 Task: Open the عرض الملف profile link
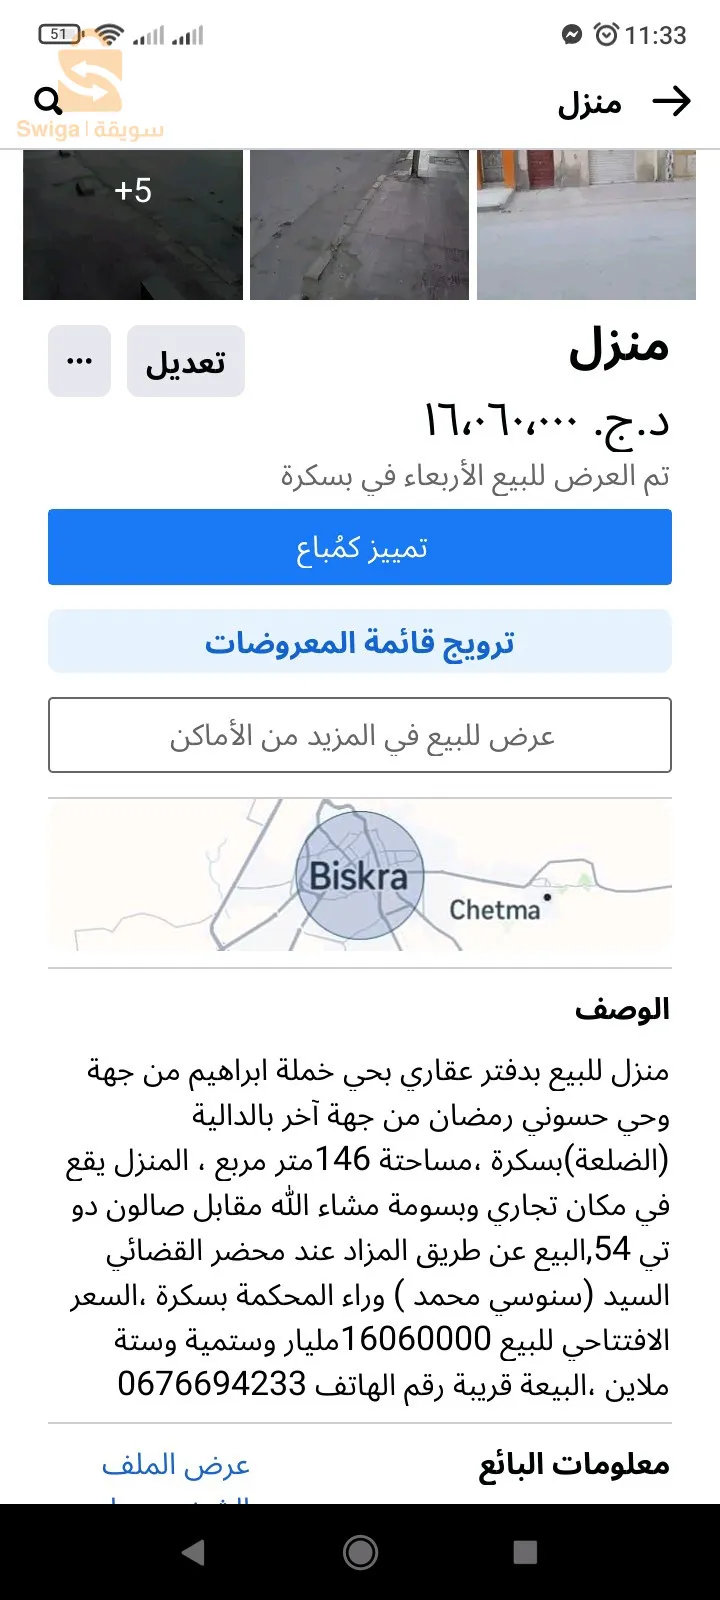point(176,1465)
